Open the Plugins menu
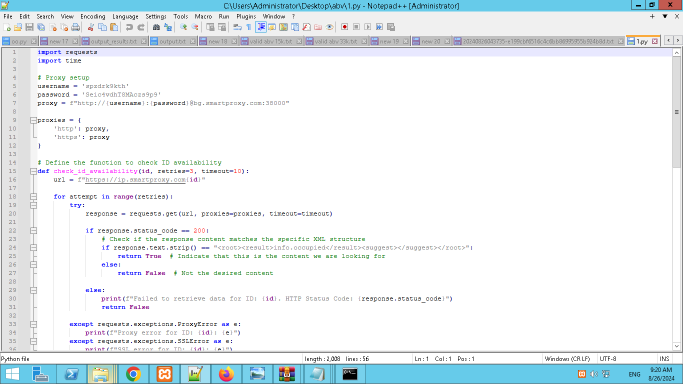683x384 pixels. 246,17
